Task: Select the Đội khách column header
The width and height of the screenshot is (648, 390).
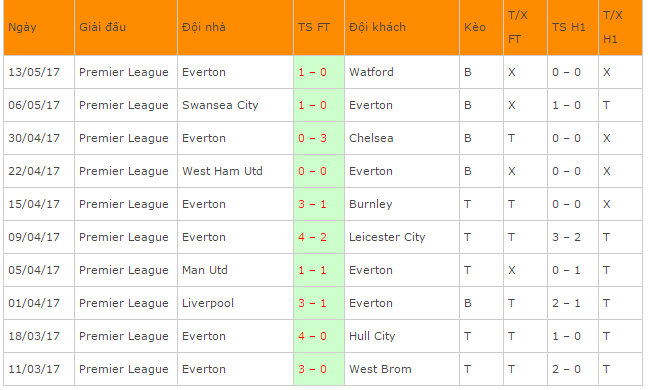Action: 377,27
